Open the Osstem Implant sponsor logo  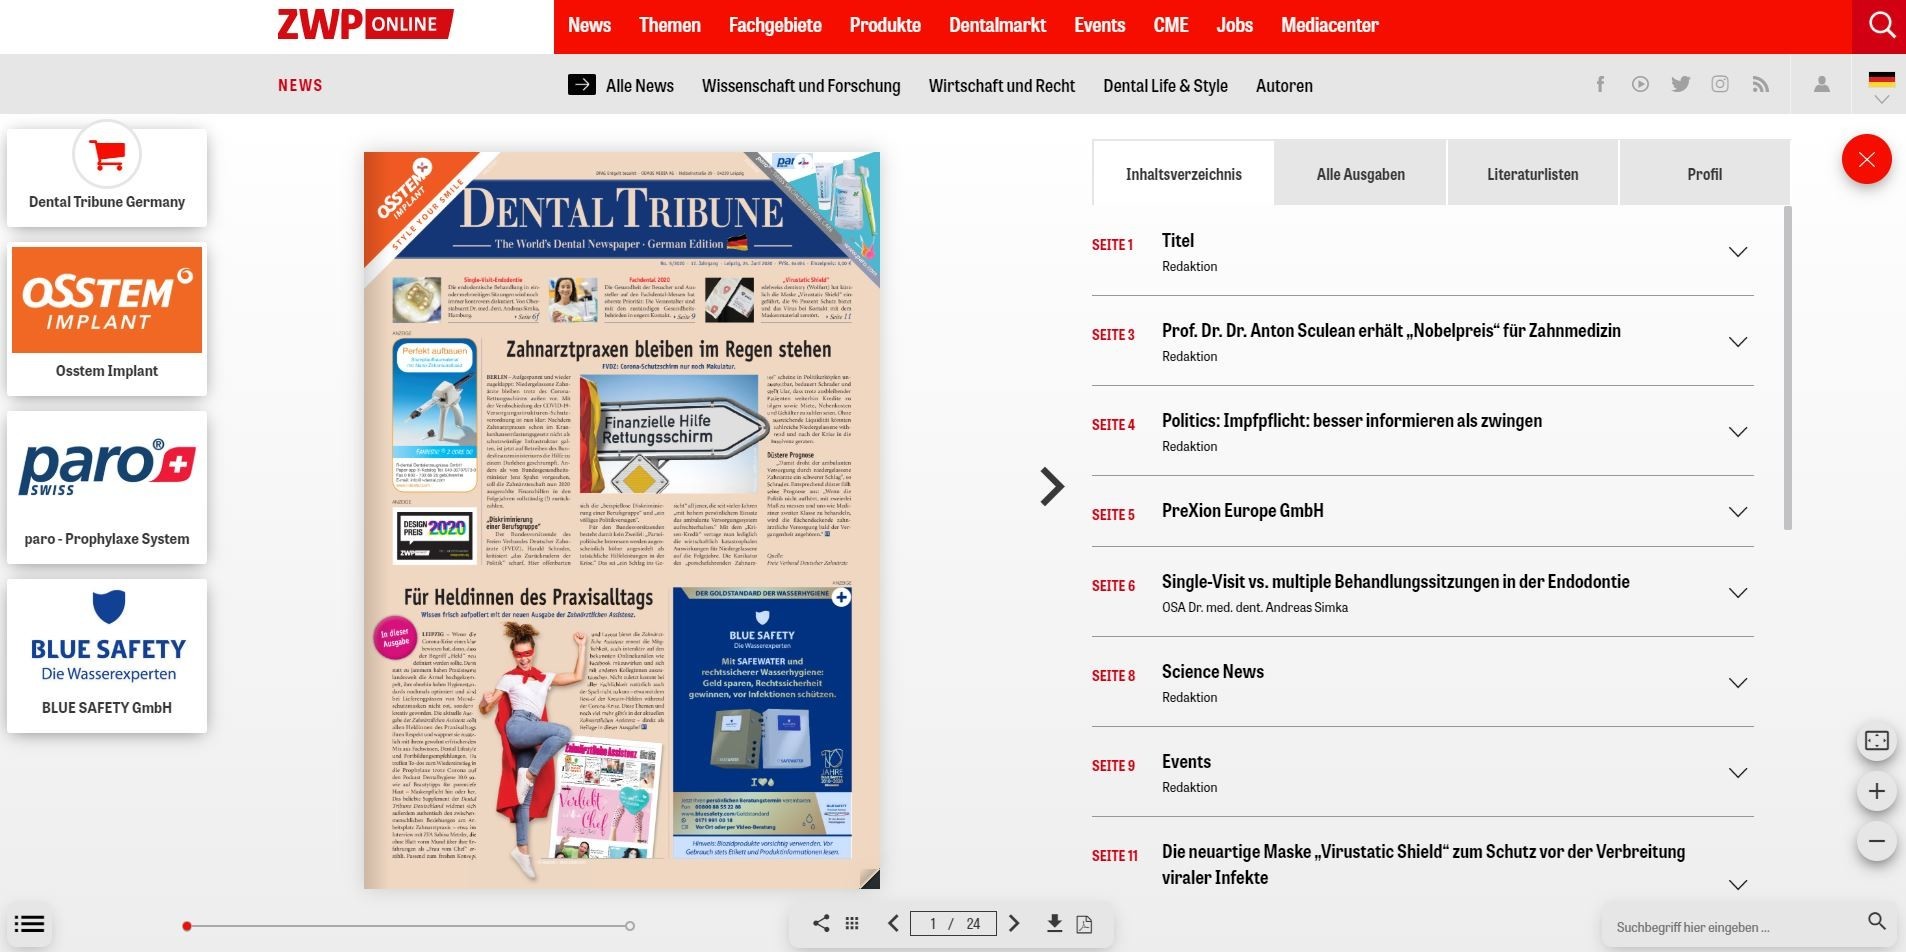(x=107, y=301)
